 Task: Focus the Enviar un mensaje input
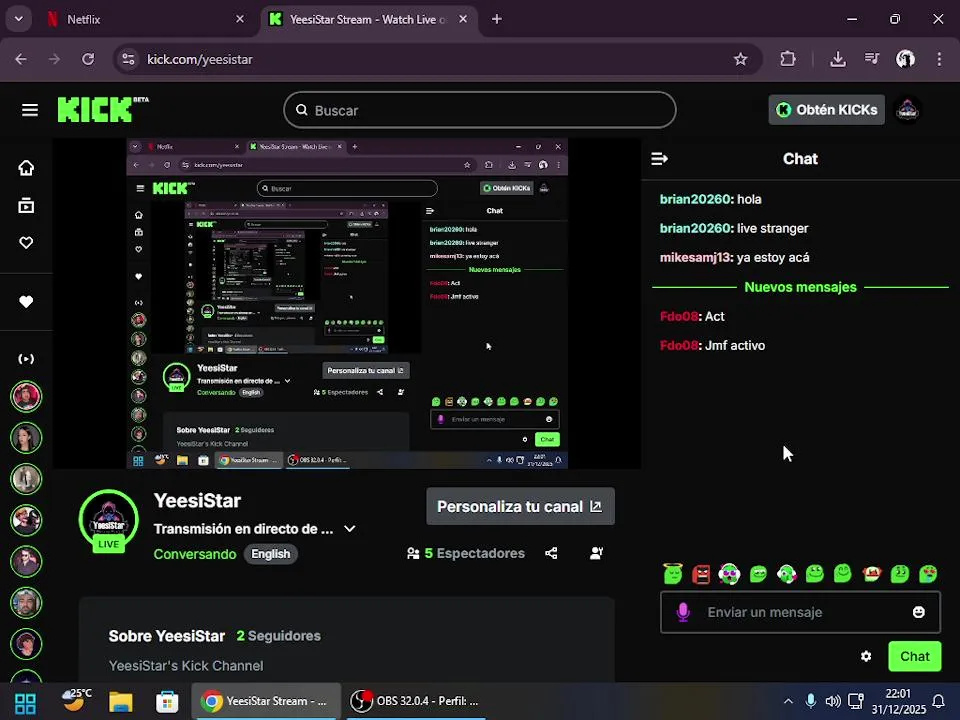tap(800, 612)
